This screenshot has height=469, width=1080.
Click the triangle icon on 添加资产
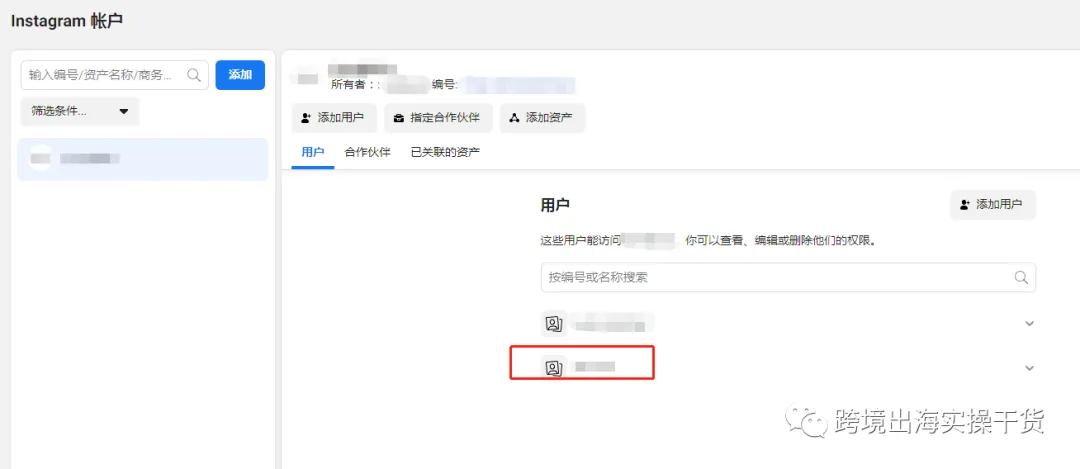tap(514, 118)
